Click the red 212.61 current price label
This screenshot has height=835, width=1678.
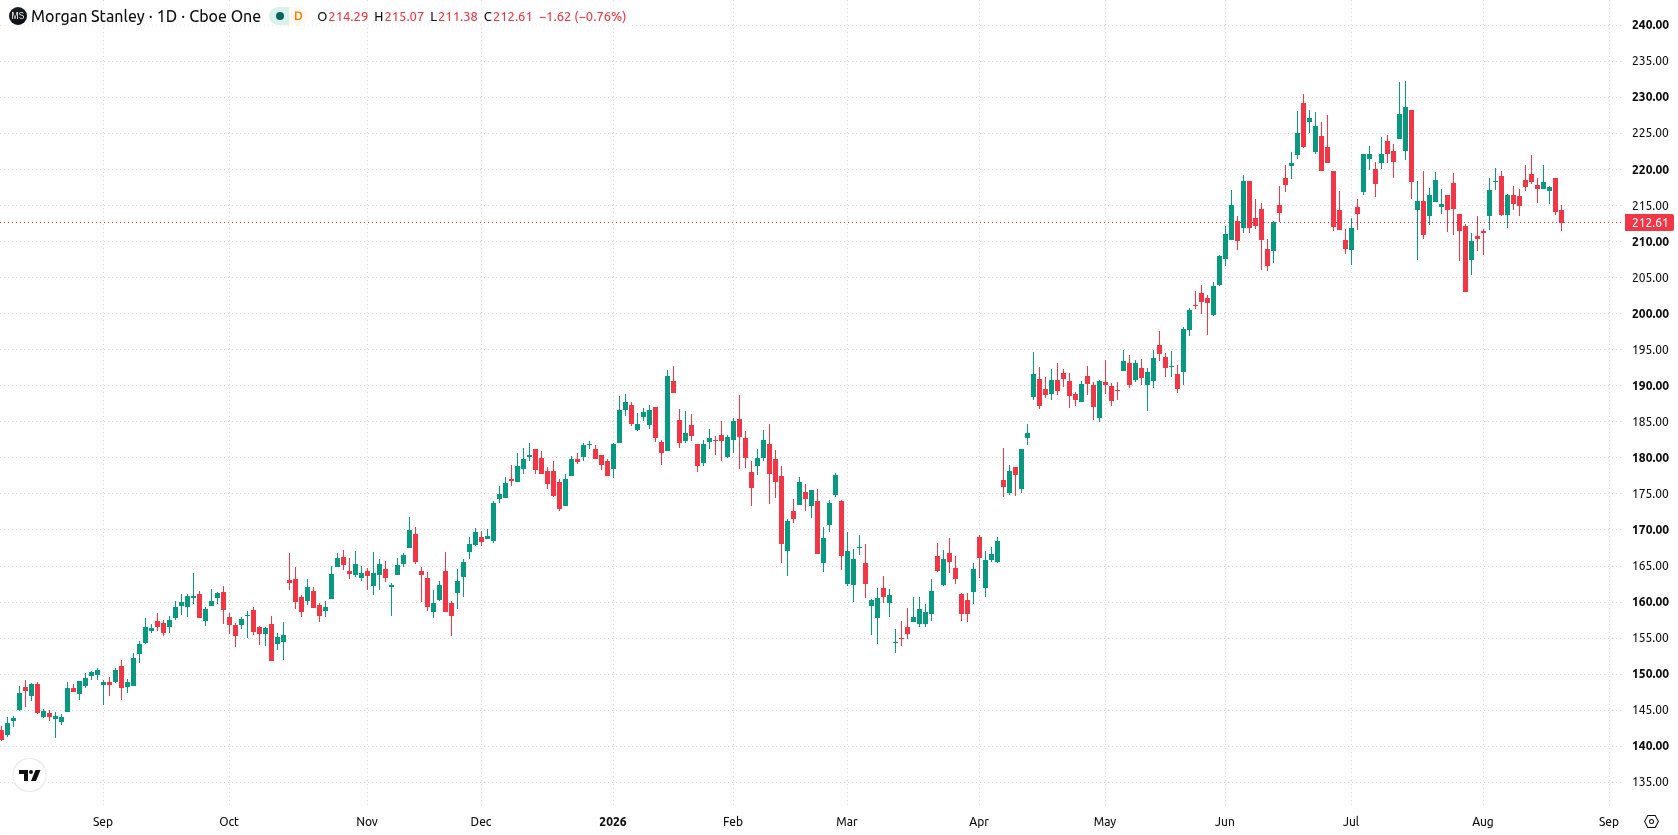point(1650,223)
